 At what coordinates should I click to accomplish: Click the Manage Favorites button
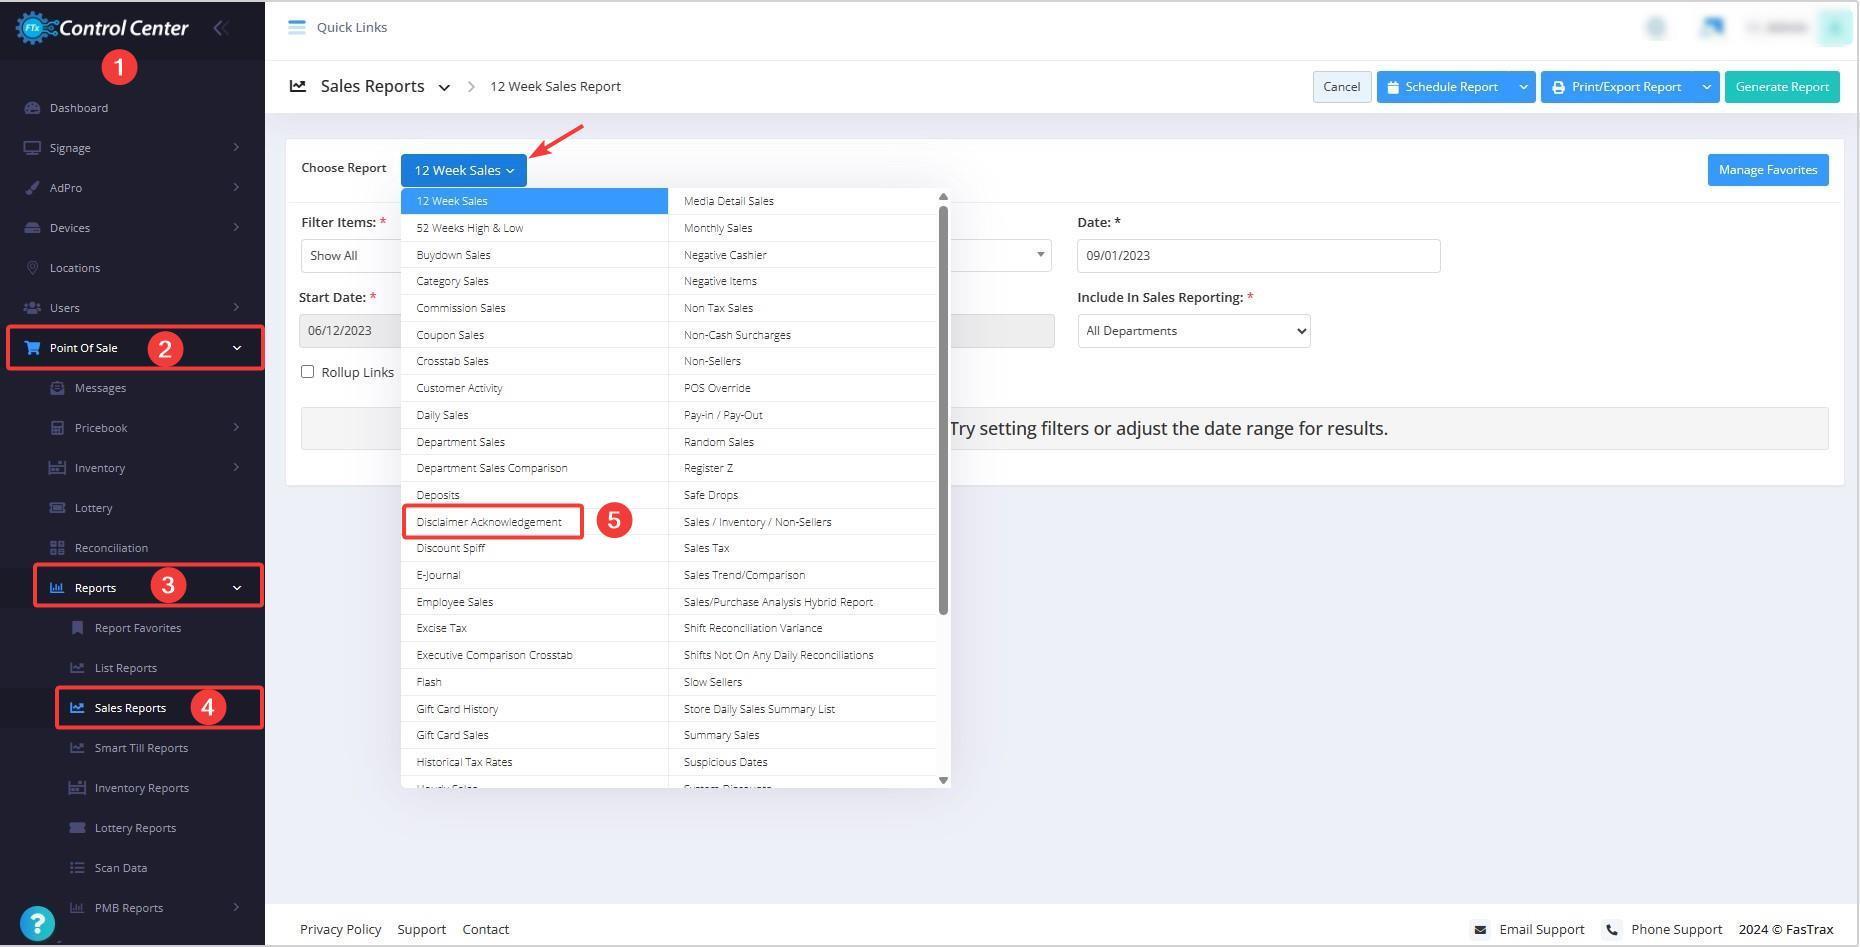[x=1768, y=170]
